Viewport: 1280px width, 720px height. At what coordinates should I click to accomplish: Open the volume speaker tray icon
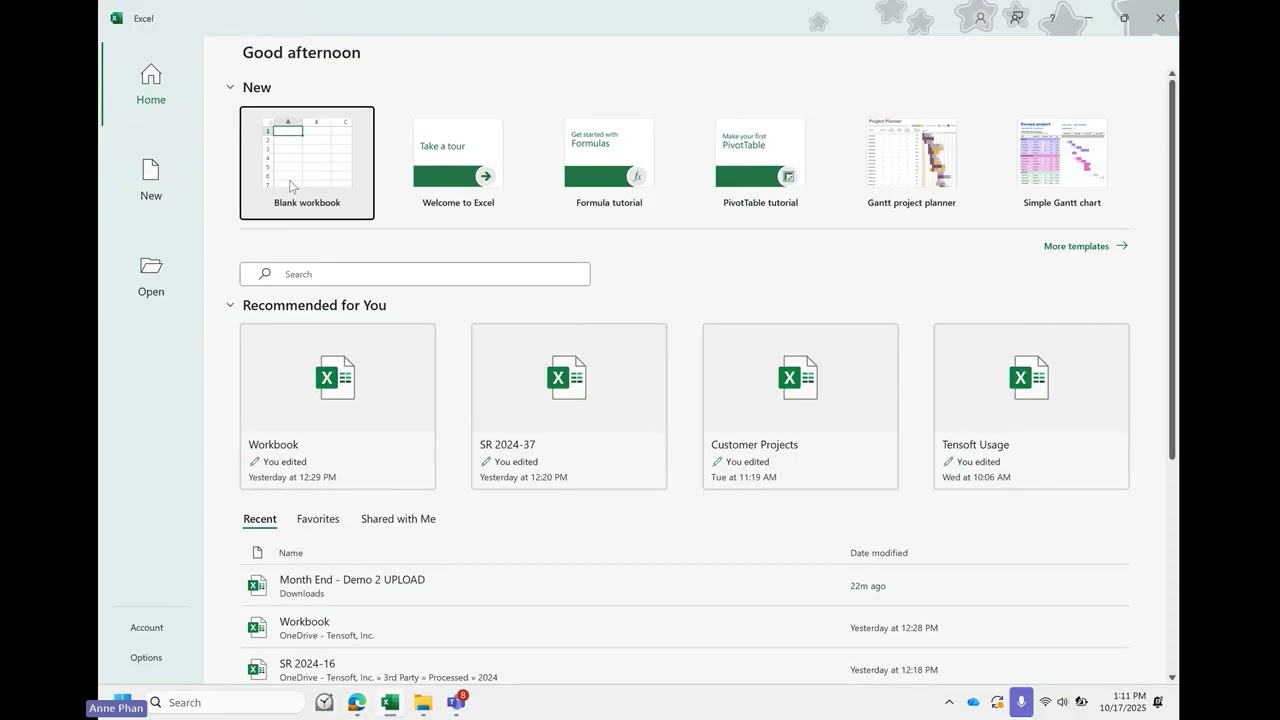point(1062,702)
